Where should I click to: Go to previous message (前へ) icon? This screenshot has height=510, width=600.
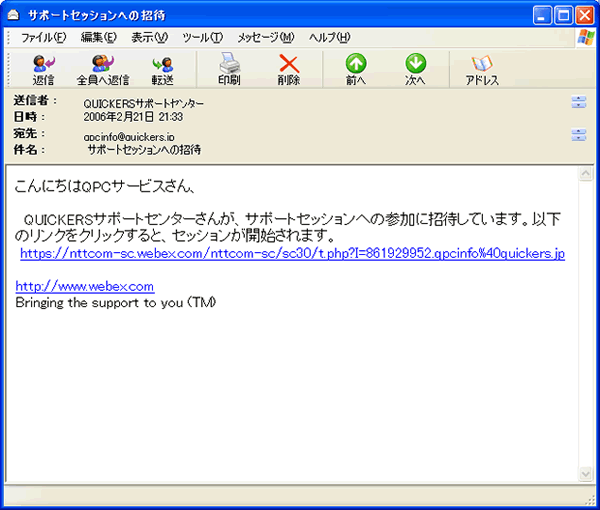pos(356,69)
